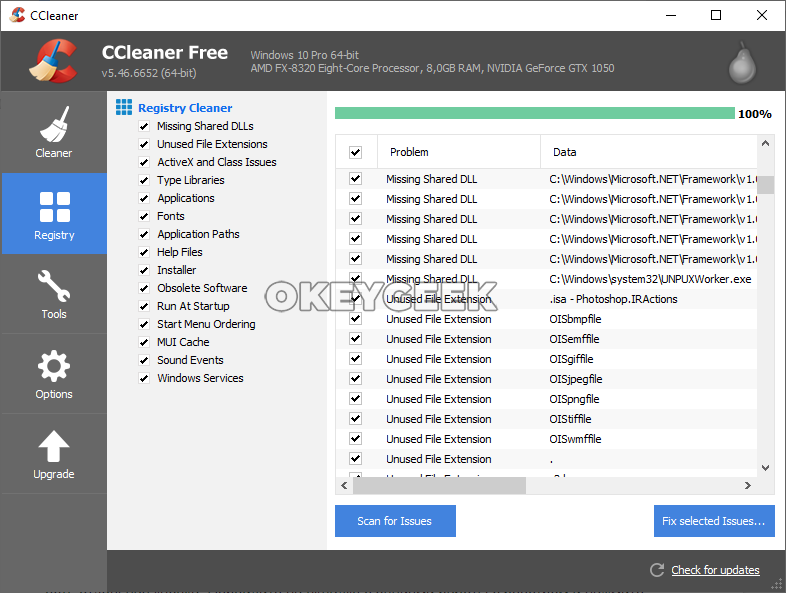This screenshot has height=593, width=786.
Task: Open the Cleaner section broom icon
Action: pyautogui.click(x=54, y=124)
